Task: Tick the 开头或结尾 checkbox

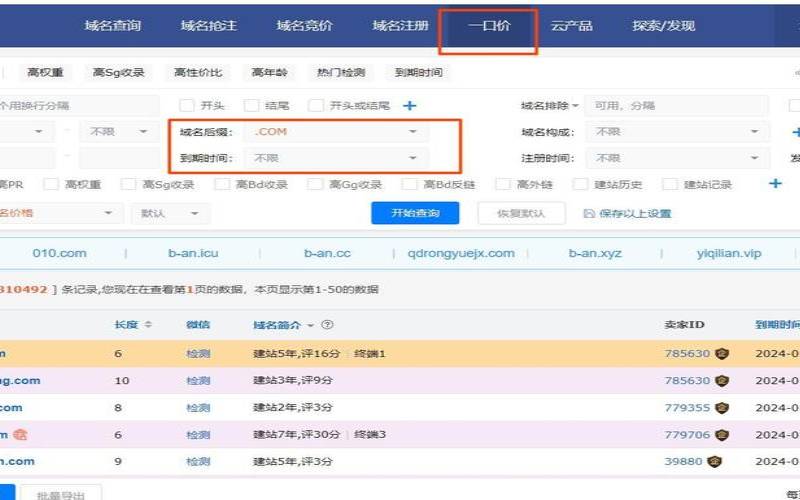Action: click(316, 106)
